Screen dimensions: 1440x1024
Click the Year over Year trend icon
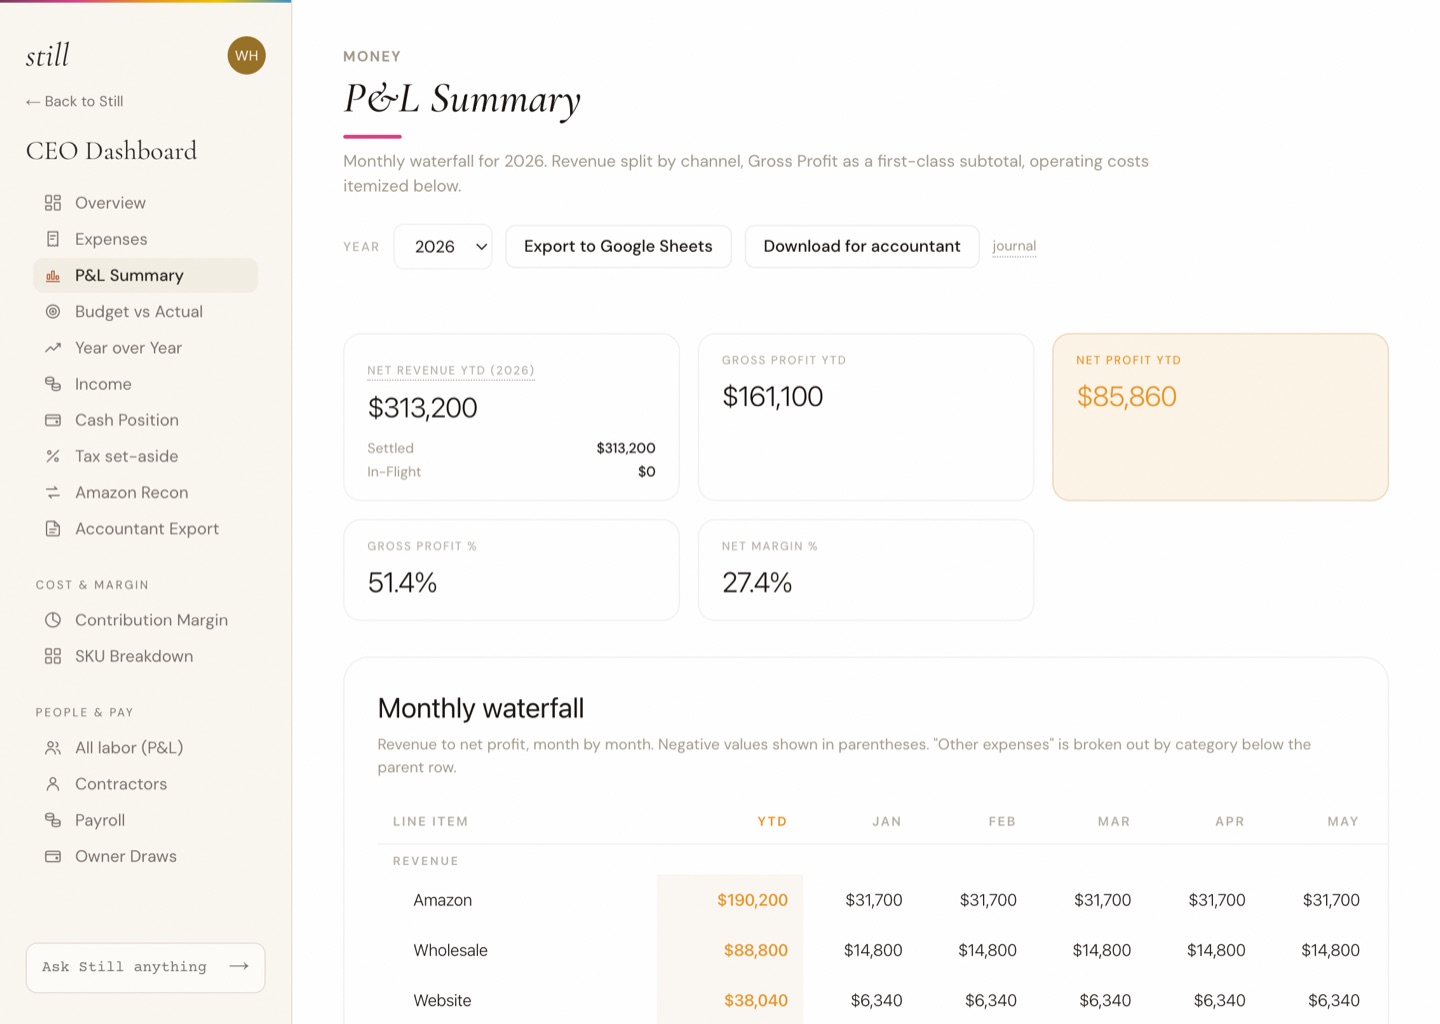[53, 348]
